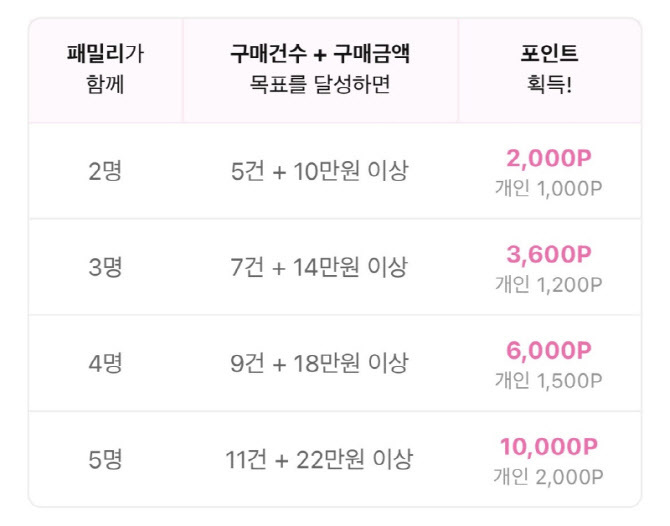Click the '구매건수 + 구매금액' header text
The width and height of the screenshot is (670, 526).
[320, 55]
